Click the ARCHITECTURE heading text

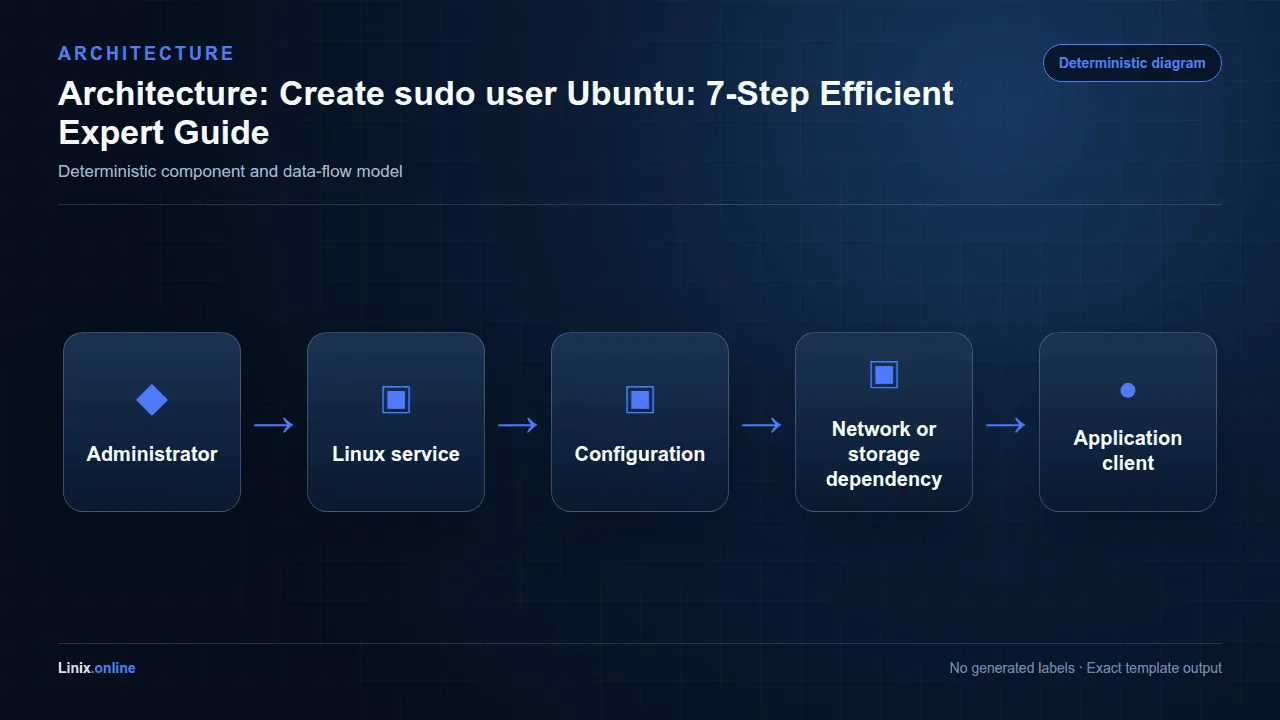[146, 53]
